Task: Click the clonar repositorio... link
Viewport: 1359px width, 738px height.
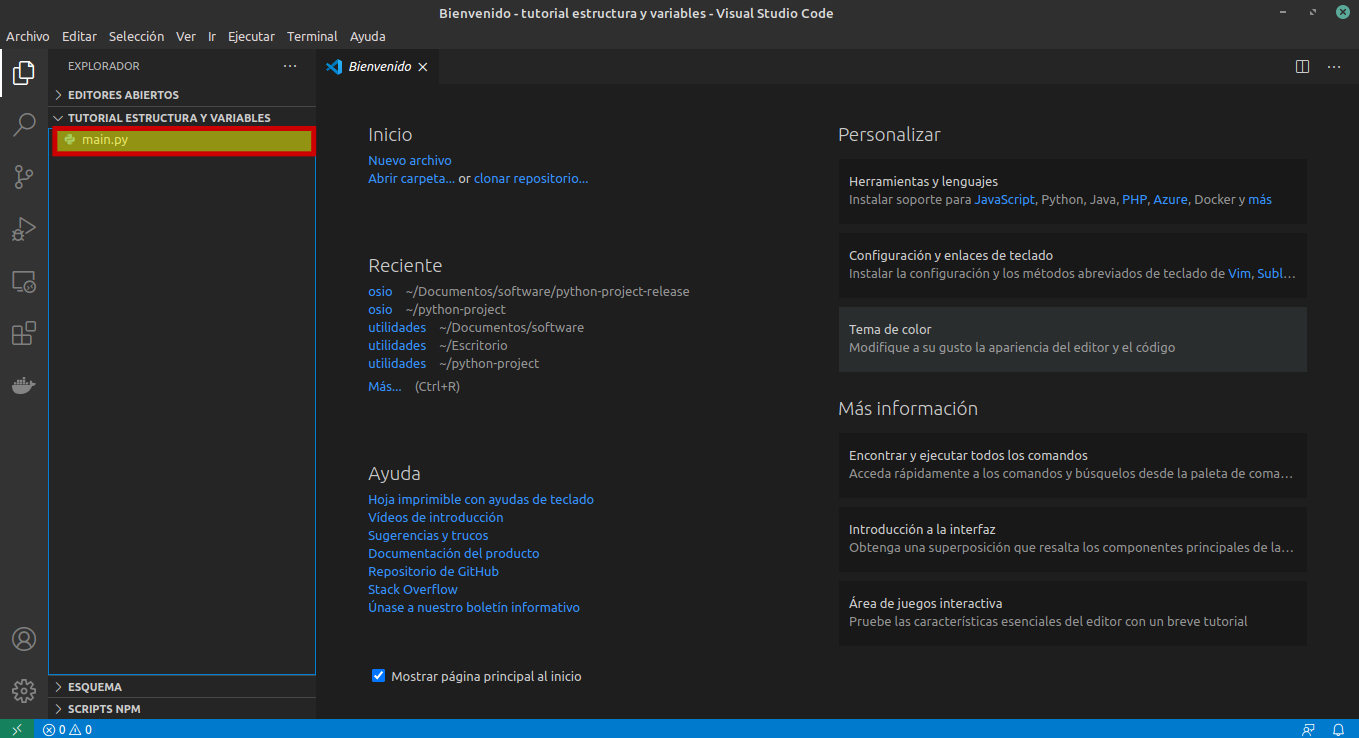Action: coord(531,178)
